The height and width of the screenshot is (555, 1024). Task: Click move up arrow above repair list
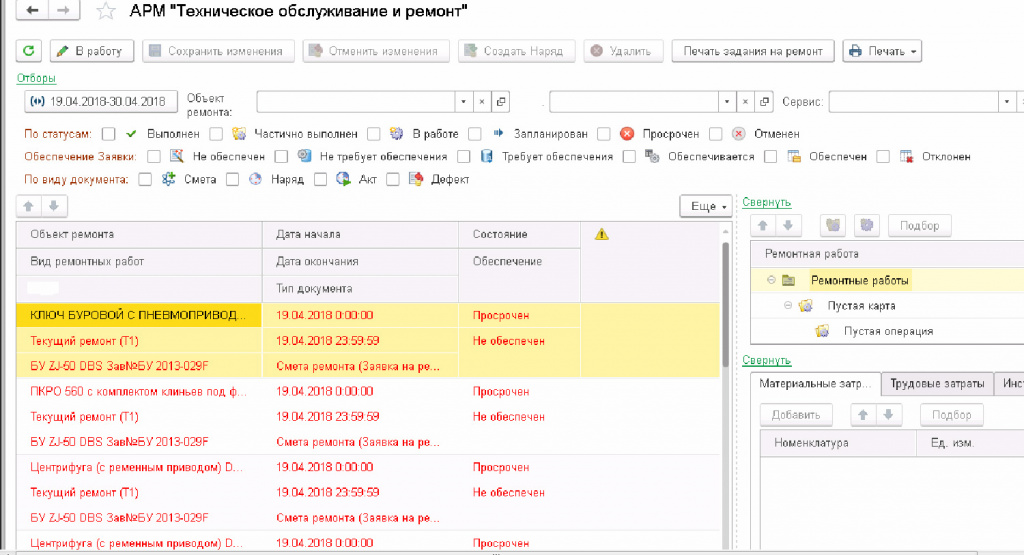coord(29,206)
